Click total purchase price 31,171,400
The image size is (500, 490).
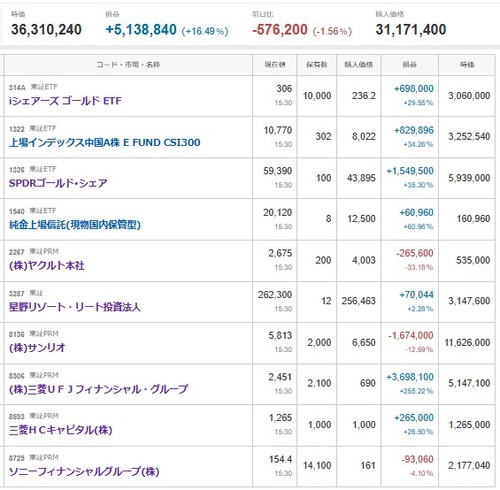click(x=411, y=29)
